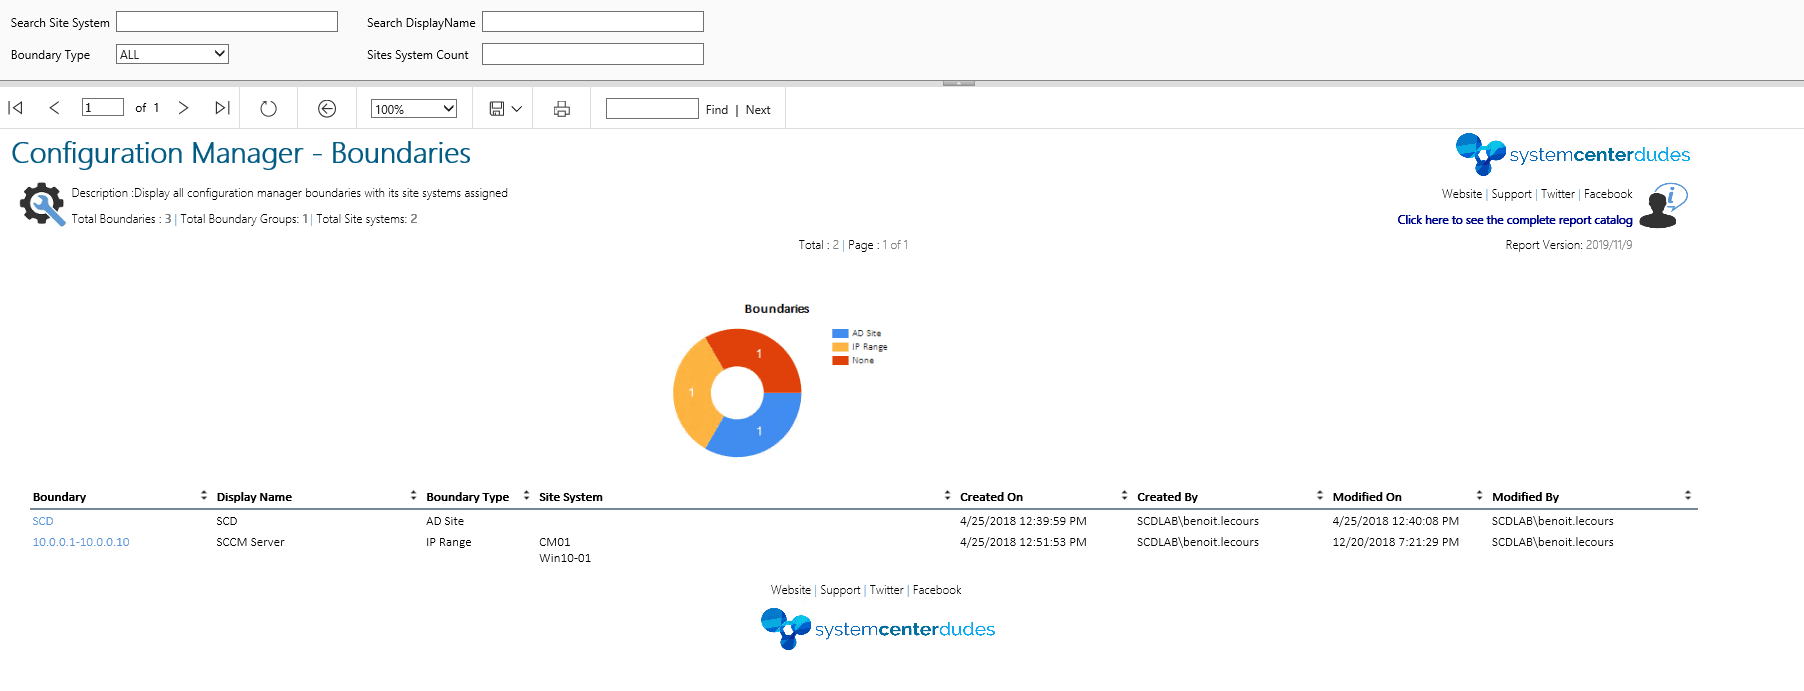Screen dimensions: 1804x691
Task: Click the AD Site boundary type cell
Action: (445, 521)
